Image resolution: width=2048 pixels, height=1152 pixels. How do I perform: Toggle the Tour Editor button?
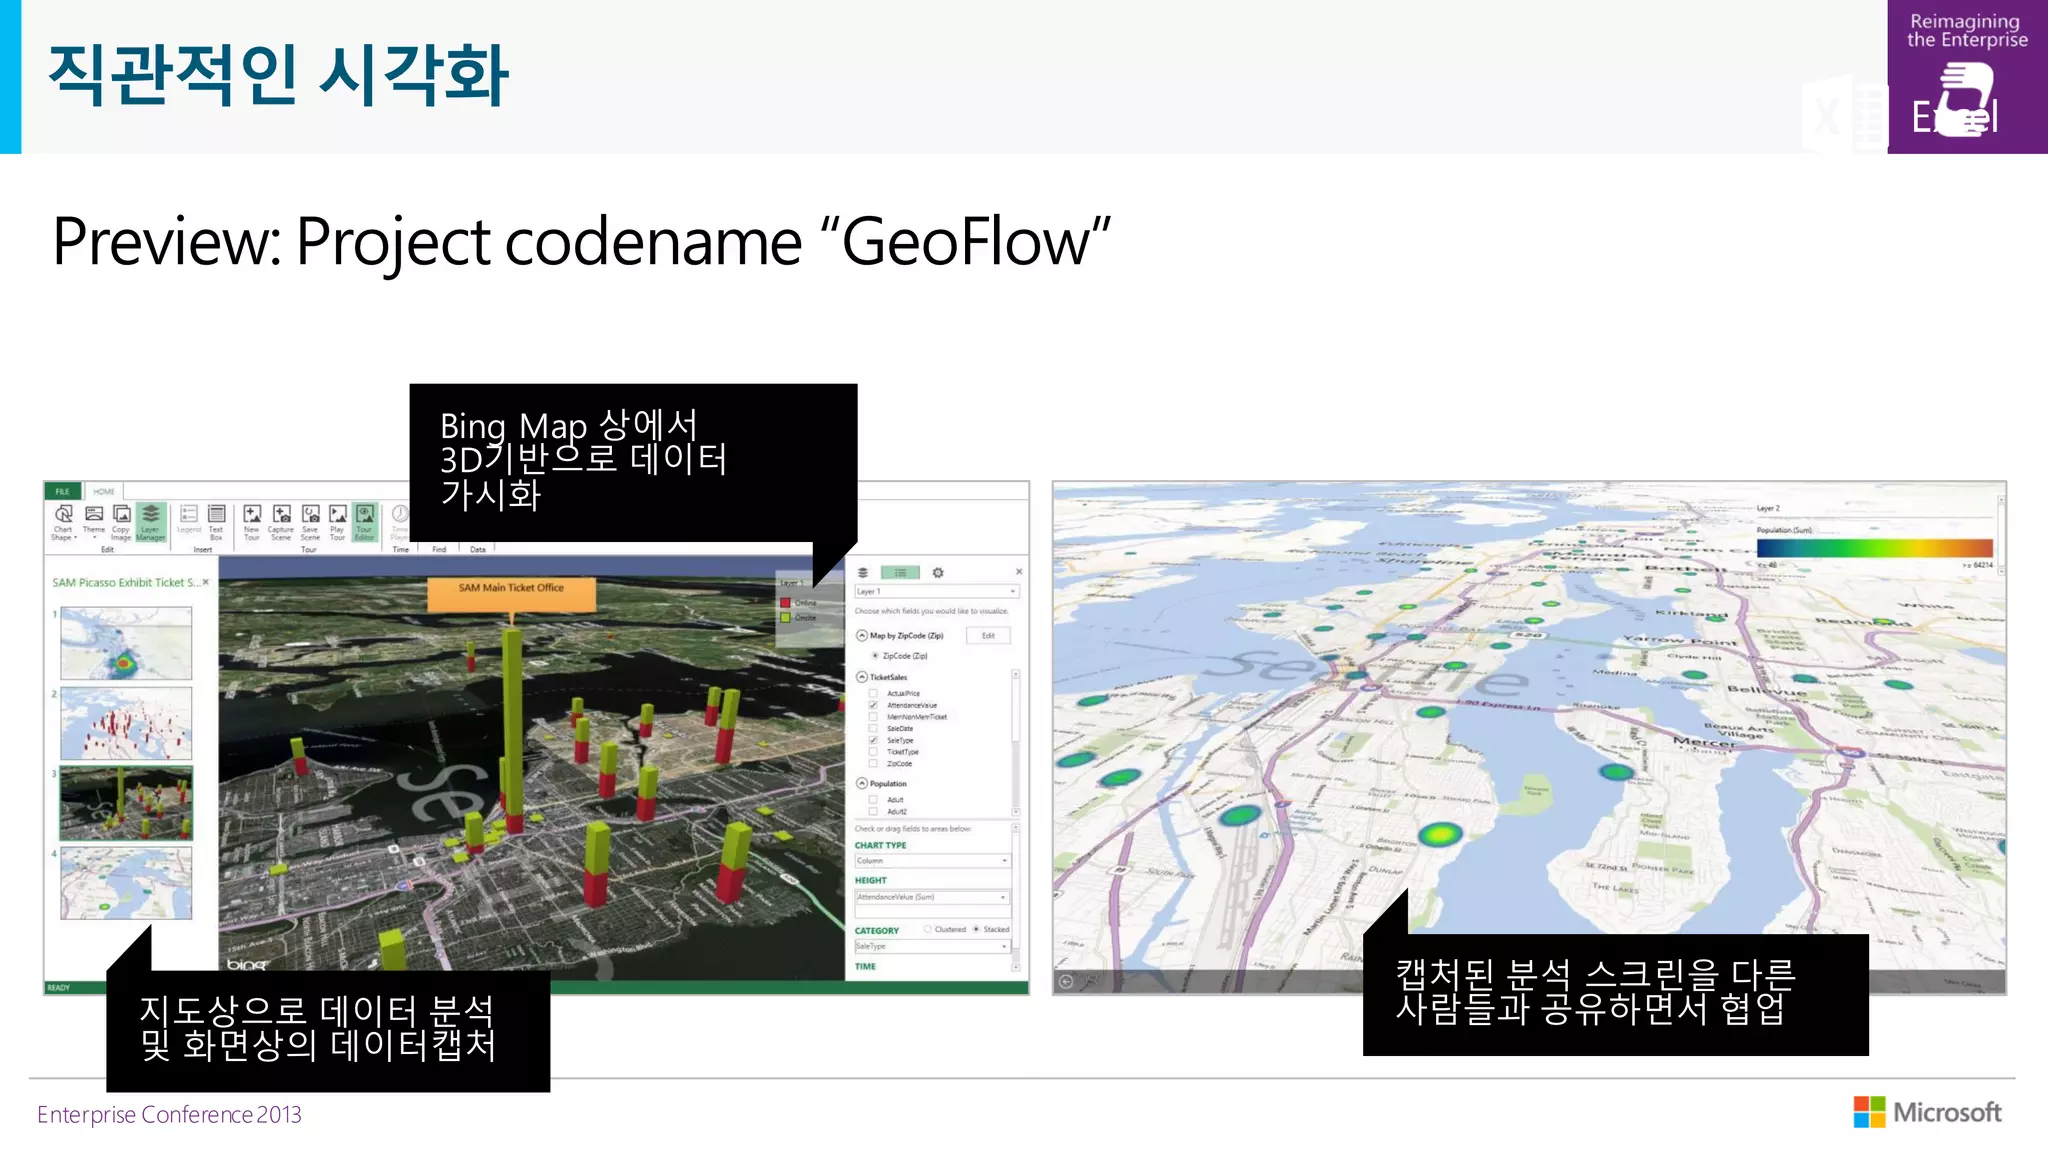[x=365, y=522]
